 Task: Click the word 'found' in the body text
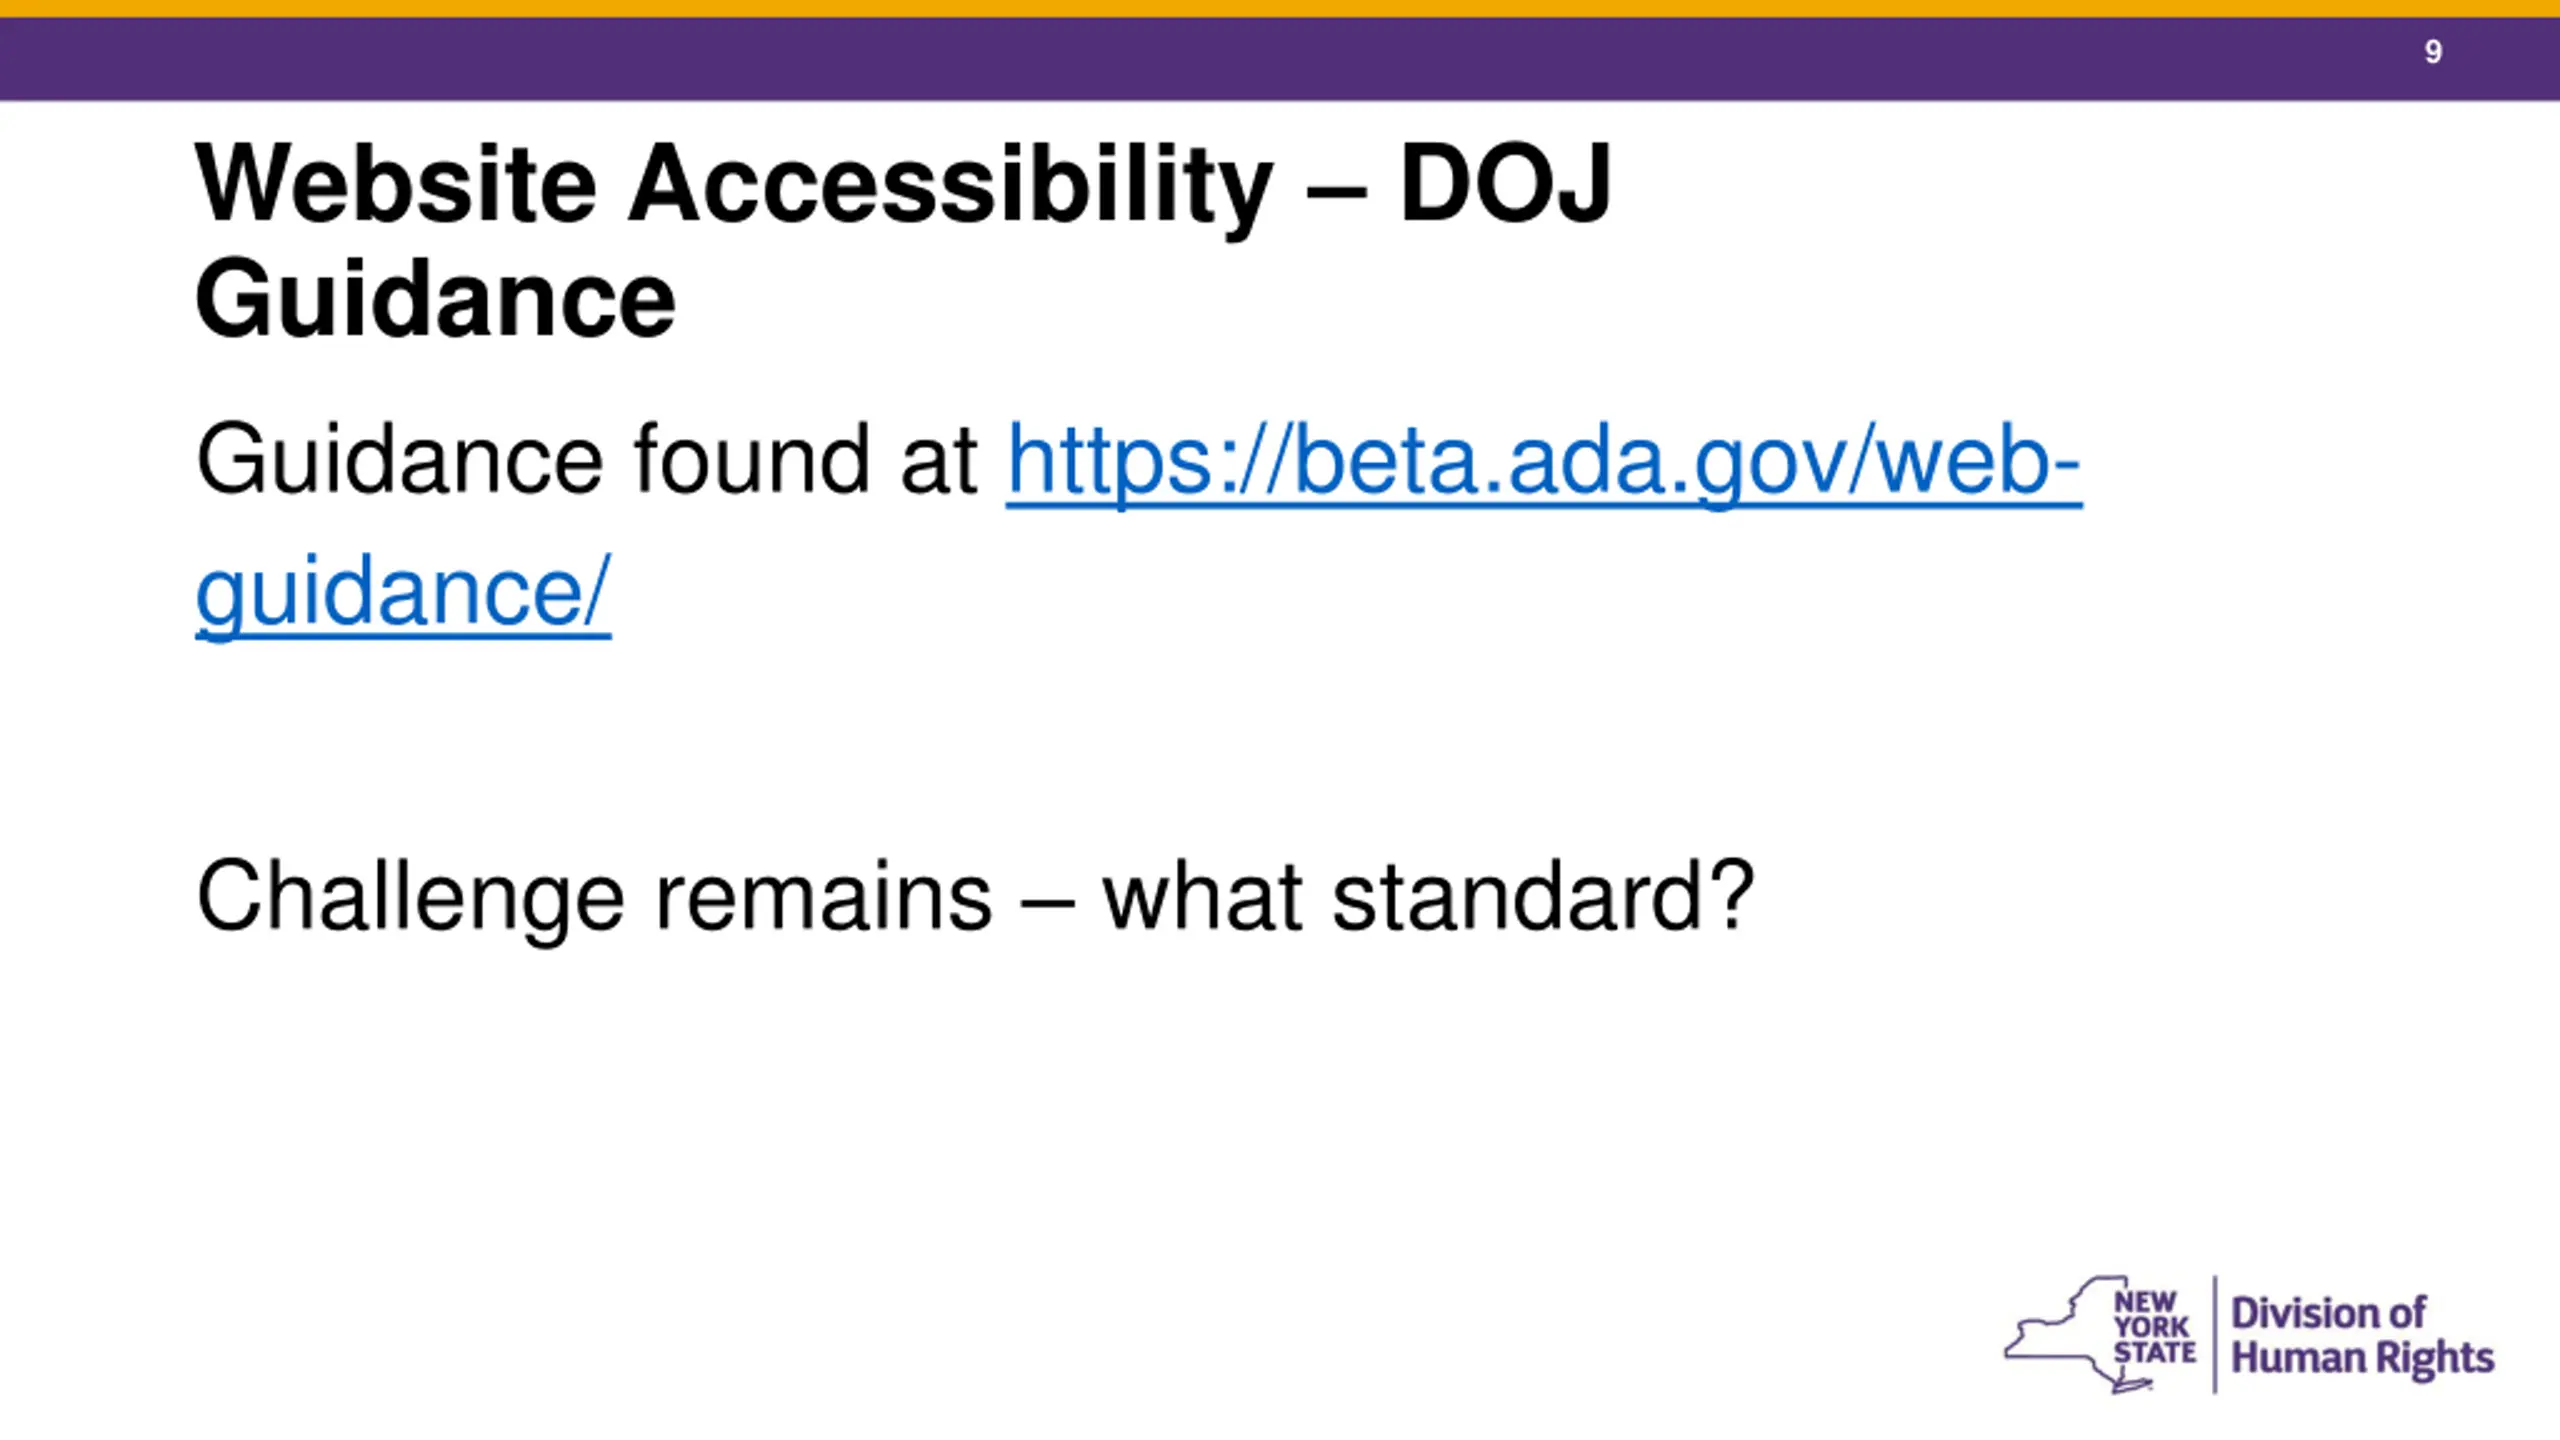[x=751, y=461]
